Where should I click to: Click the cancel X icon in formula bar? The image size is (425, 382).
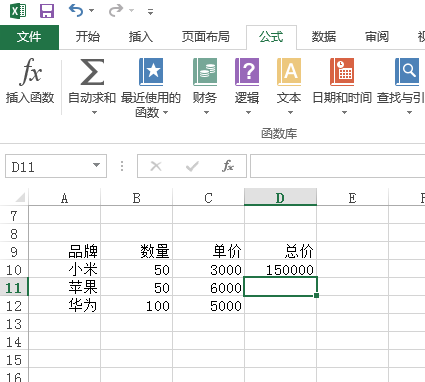tap(156, 166)
